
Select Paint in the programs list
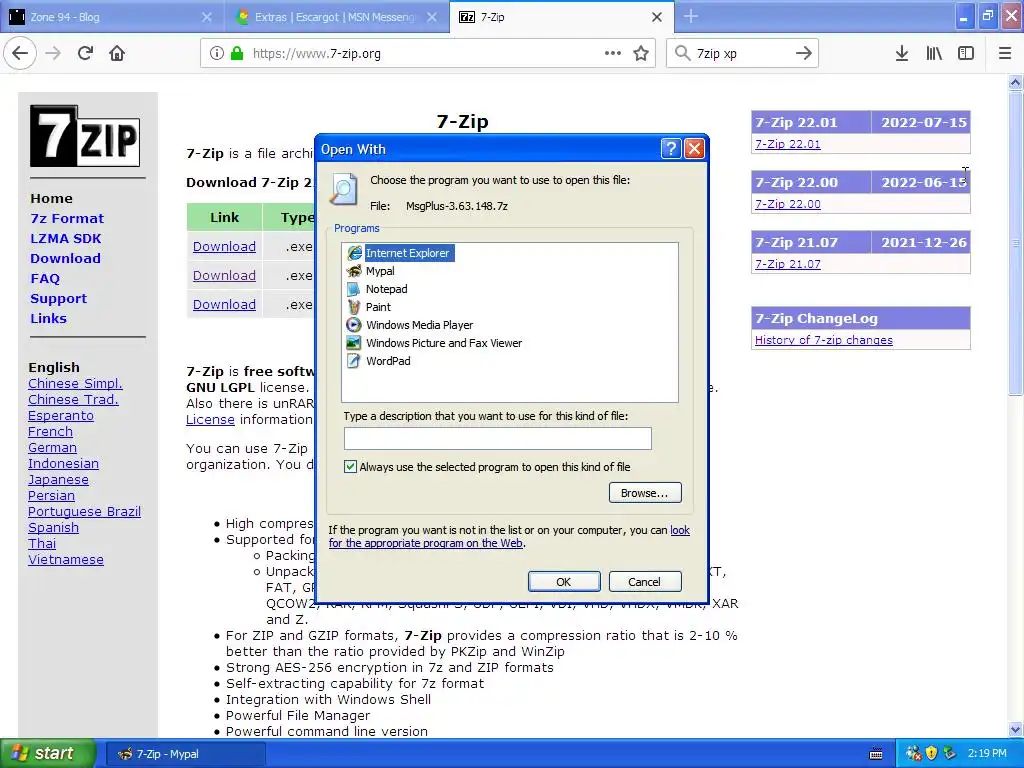[x=370, y=307]
